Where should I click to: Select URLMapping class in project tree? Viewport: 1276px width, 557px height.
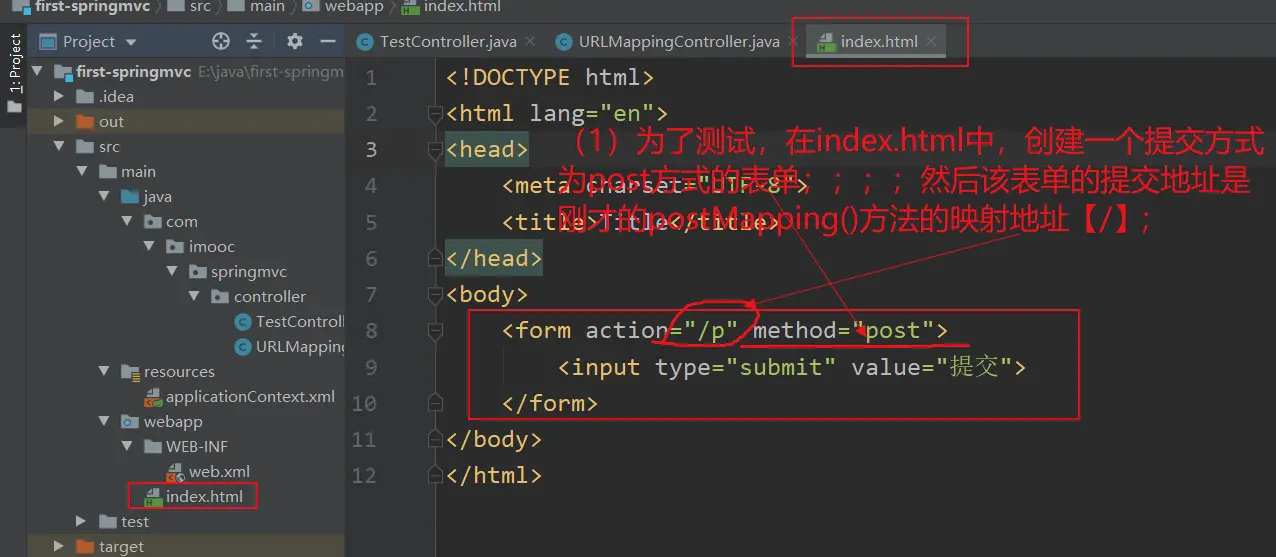(288, 346)
